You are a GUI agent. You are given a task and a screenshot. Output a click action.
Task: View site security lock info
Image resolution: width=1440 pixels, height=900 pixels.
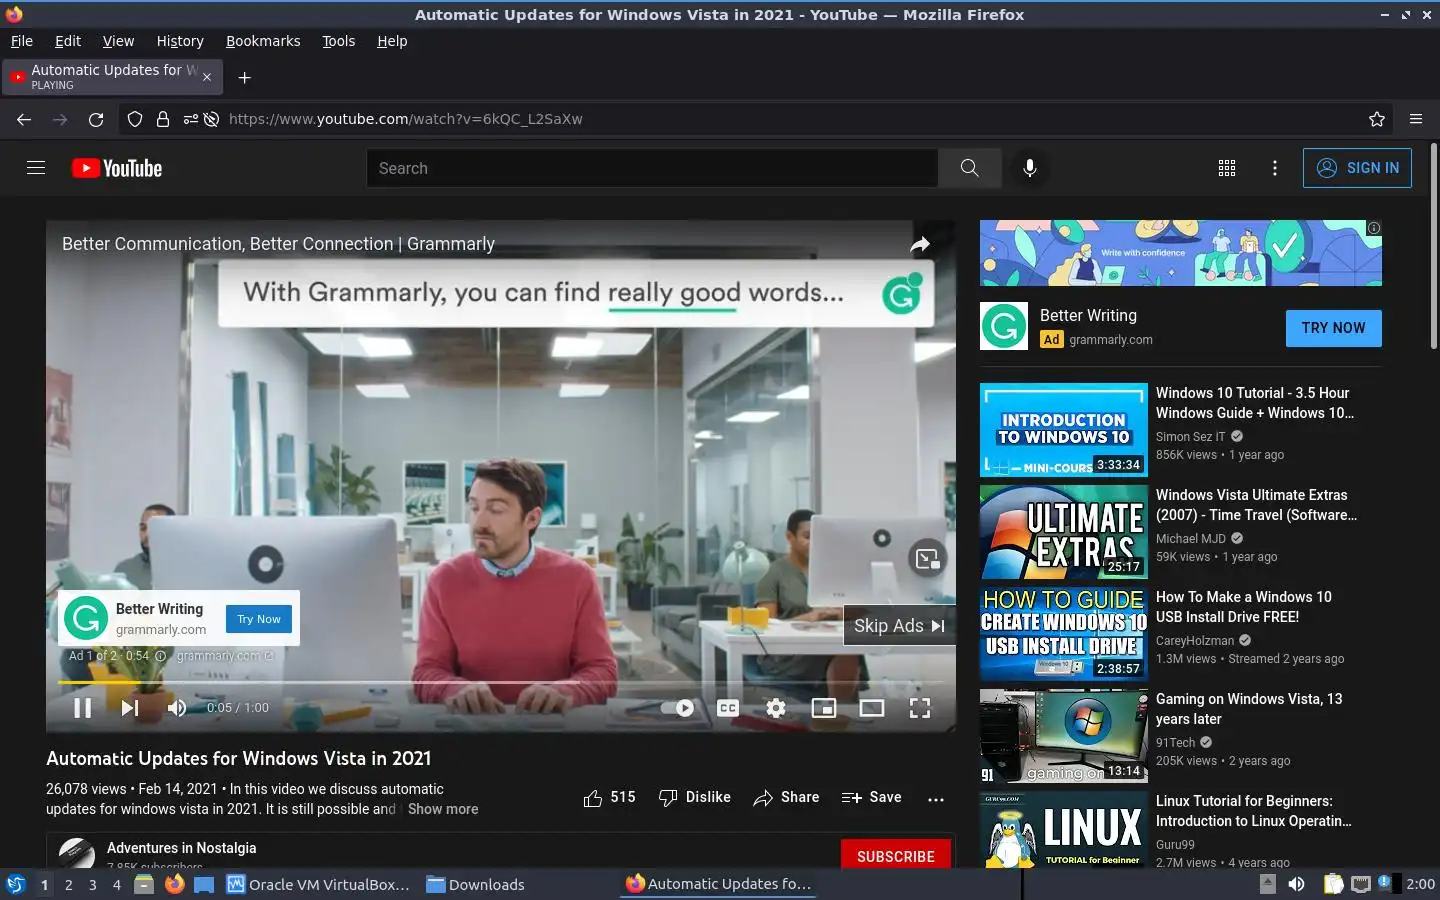pyautogui.click(x=162, y=119)
